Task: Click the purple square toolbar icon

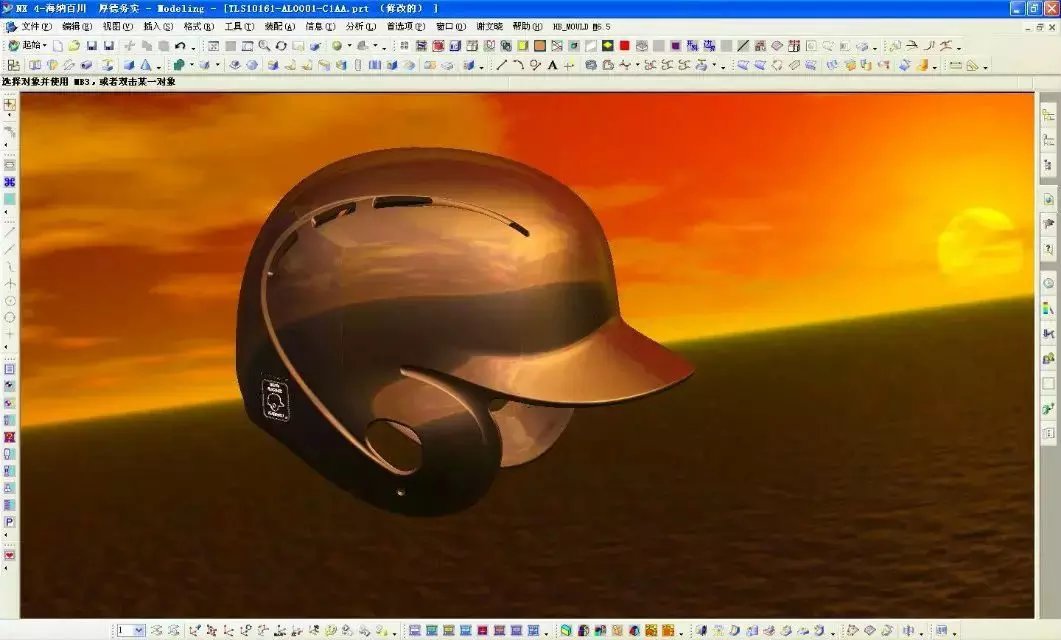Action: (676, 46)
